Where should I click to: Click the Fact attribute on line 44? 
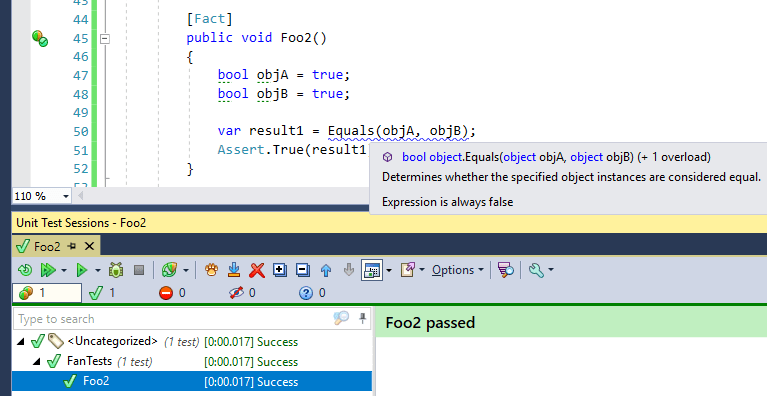click(x=209, y=19)
